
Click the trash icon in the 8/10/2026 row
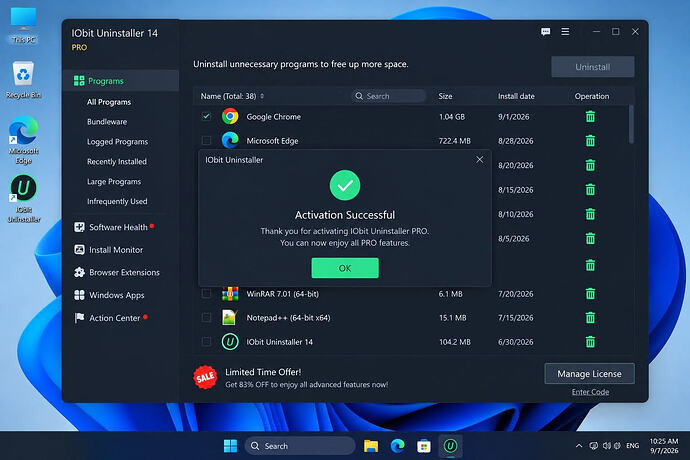pyautogui.click(x=590, y=214)
